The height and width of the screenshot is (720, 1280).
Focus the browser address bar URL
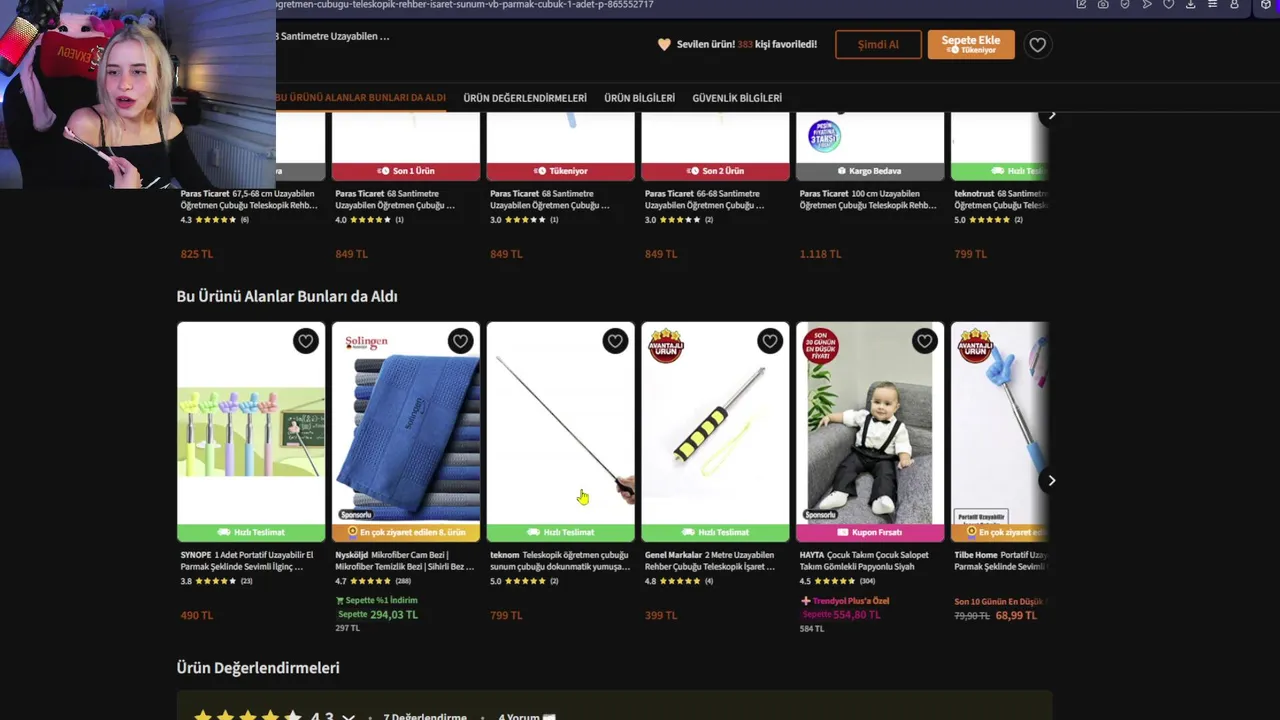[x=465, y=5]
